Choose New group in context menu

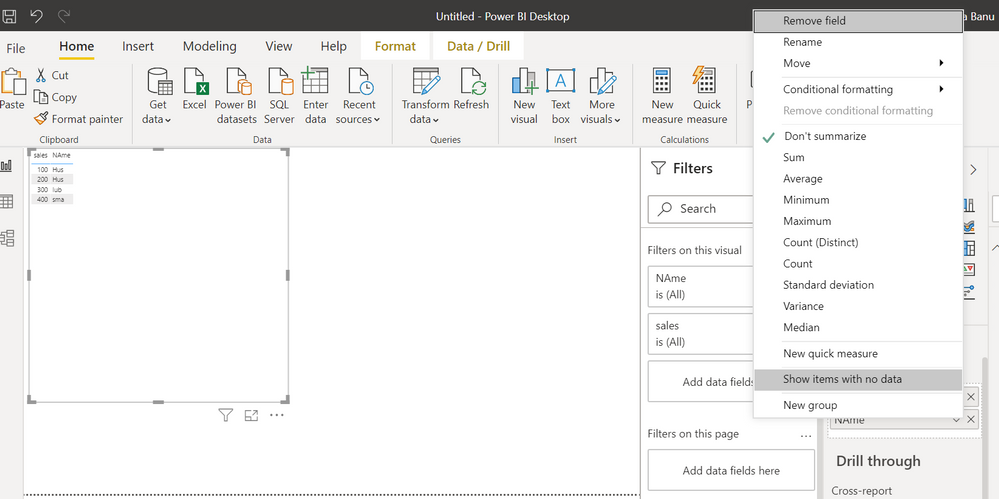(x=858, y=405)
